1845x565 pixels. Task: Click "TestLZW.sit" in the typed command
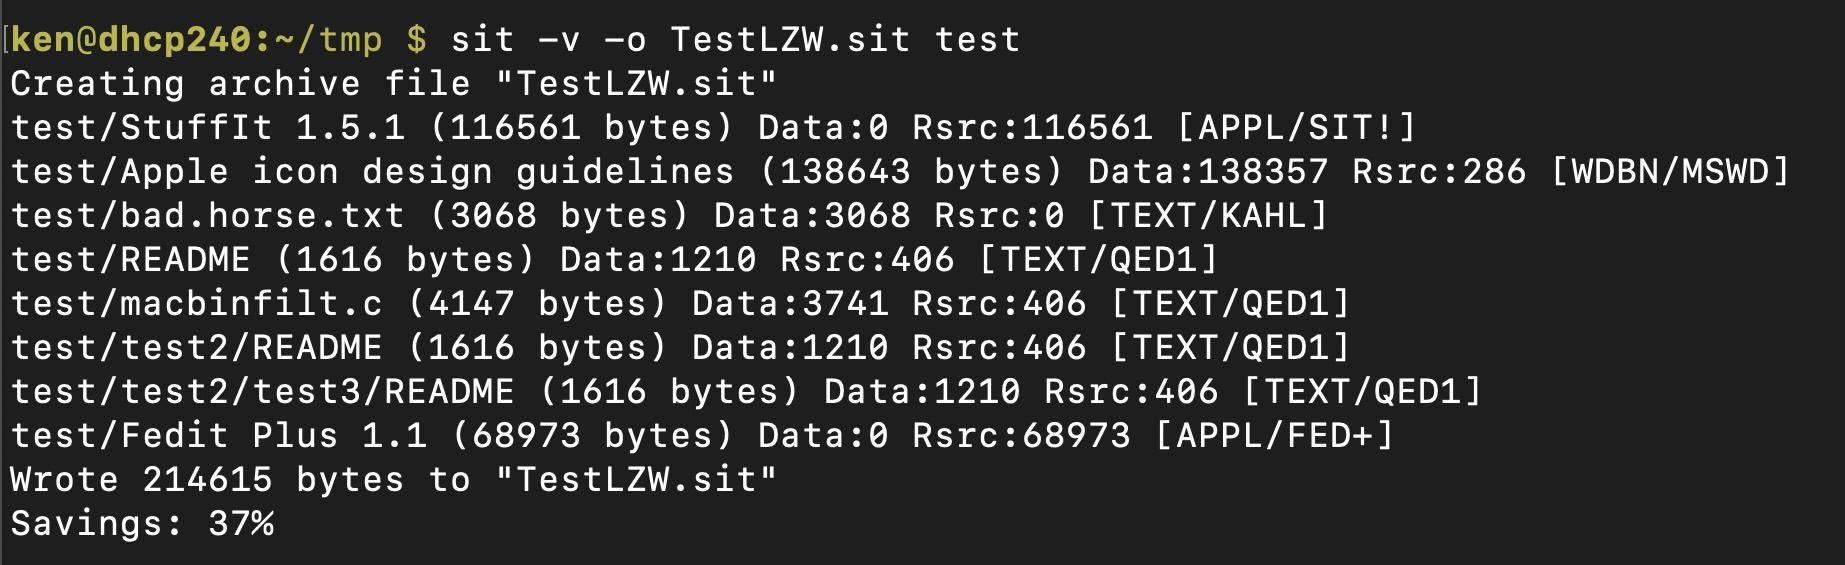790,39
